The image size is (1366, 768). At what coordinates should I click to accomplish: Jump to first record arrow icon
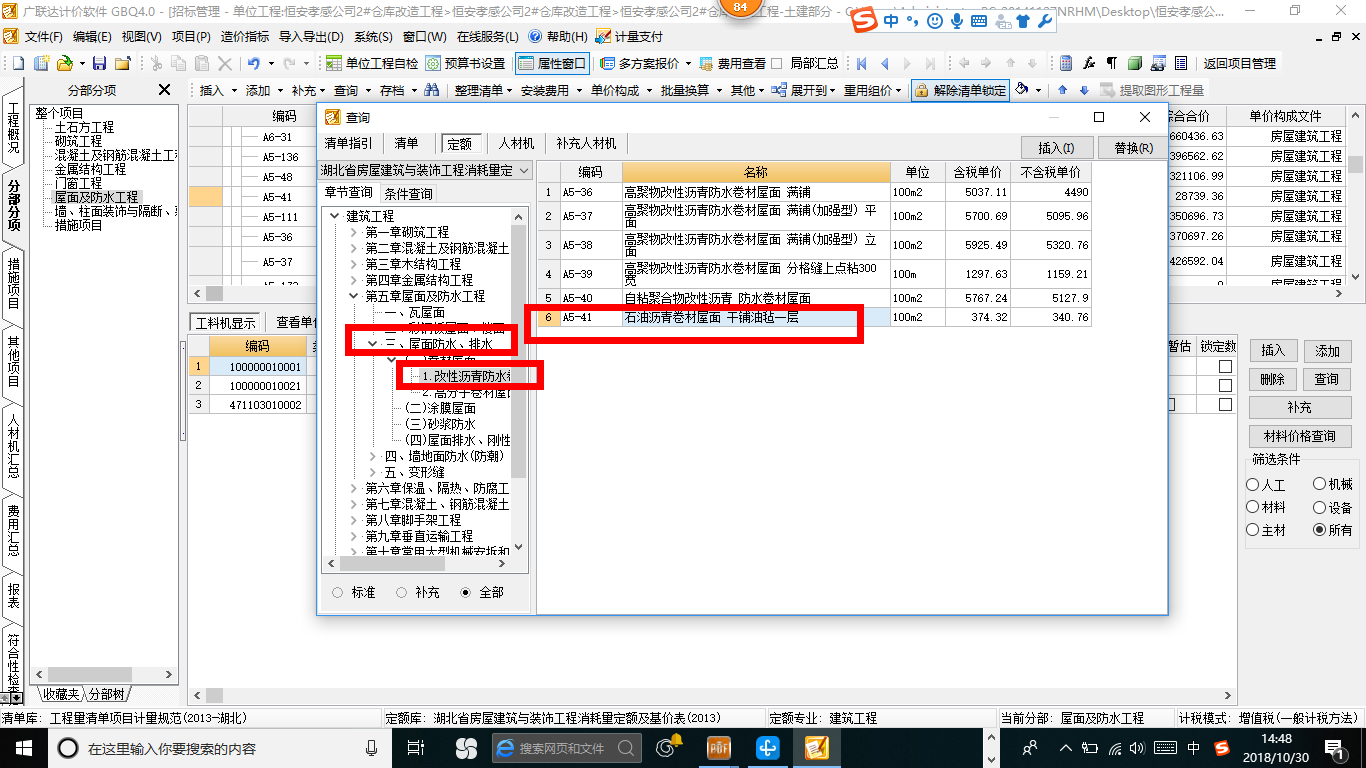[862, 63]
